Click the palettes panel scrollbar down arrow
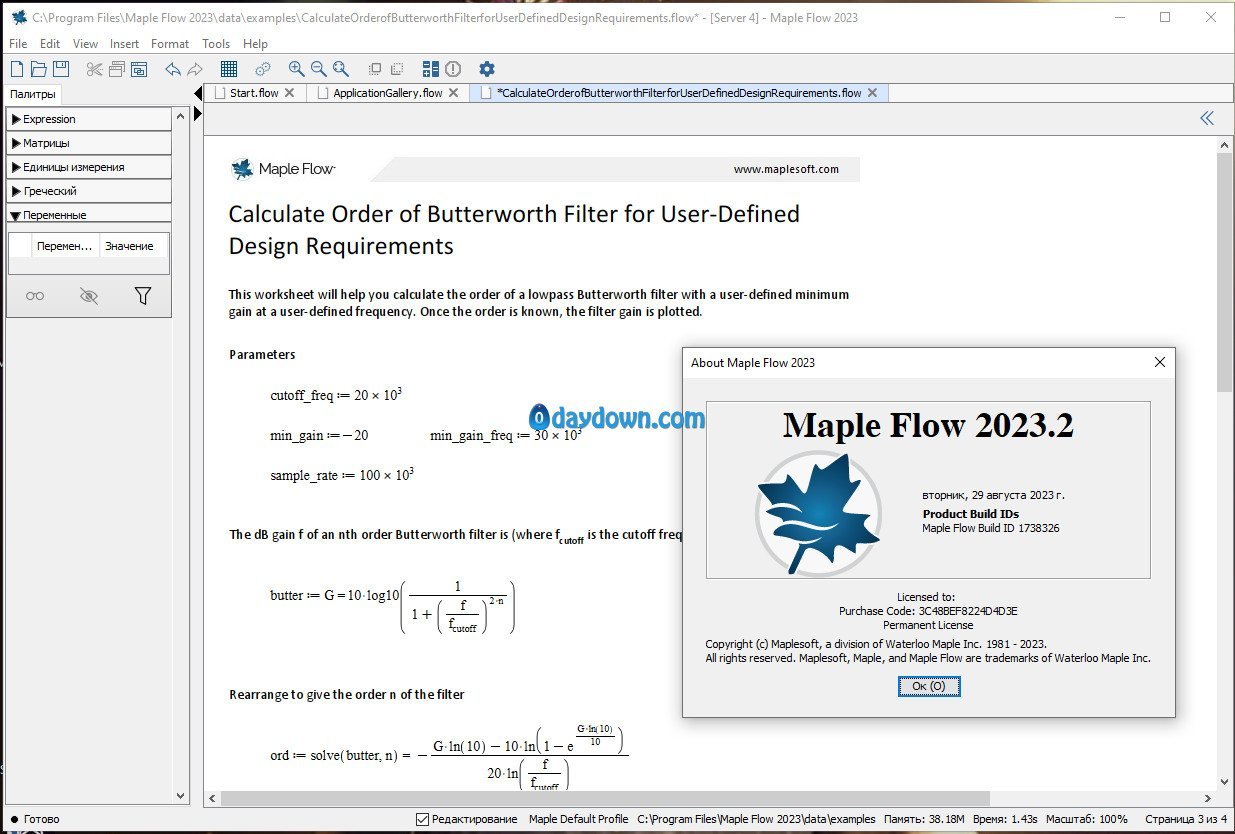This screenshot has height=834, width=1235. click(181, 796)
